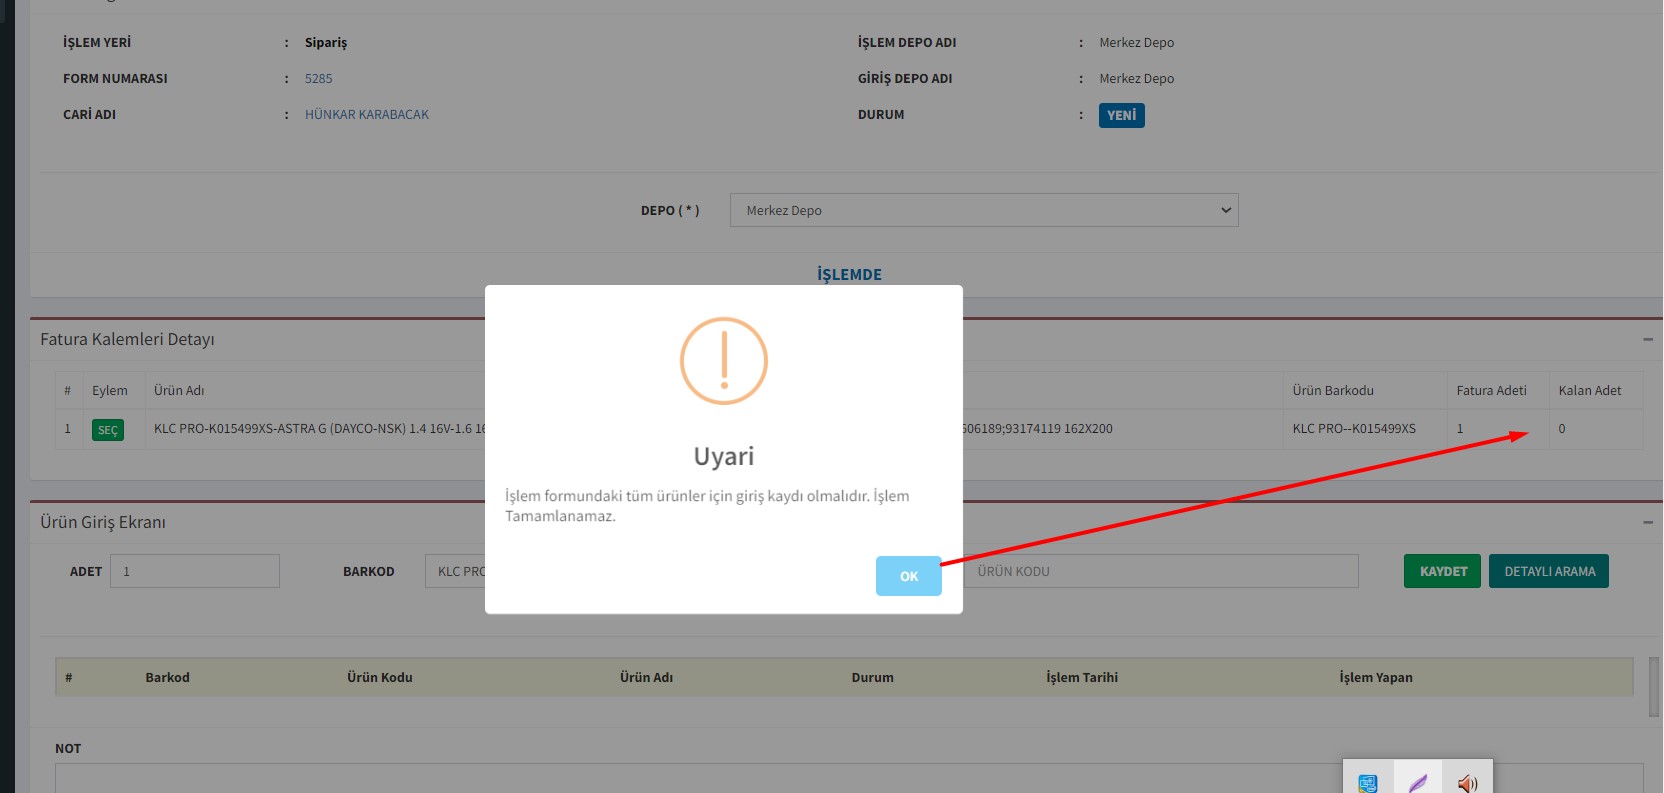
Task: Open form number 5285 link
Action: (318, 78)
